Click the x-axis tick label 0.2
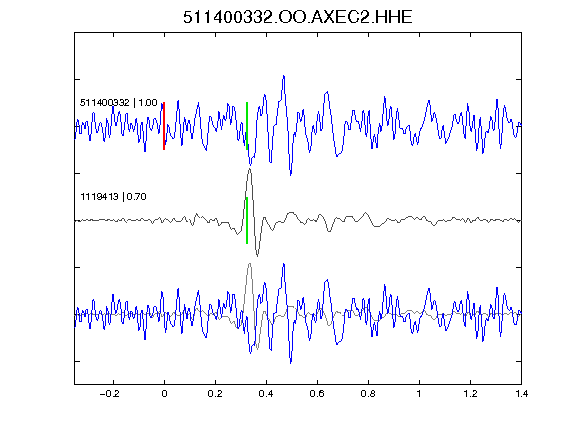576x432 pixels. tap(215, 394)
